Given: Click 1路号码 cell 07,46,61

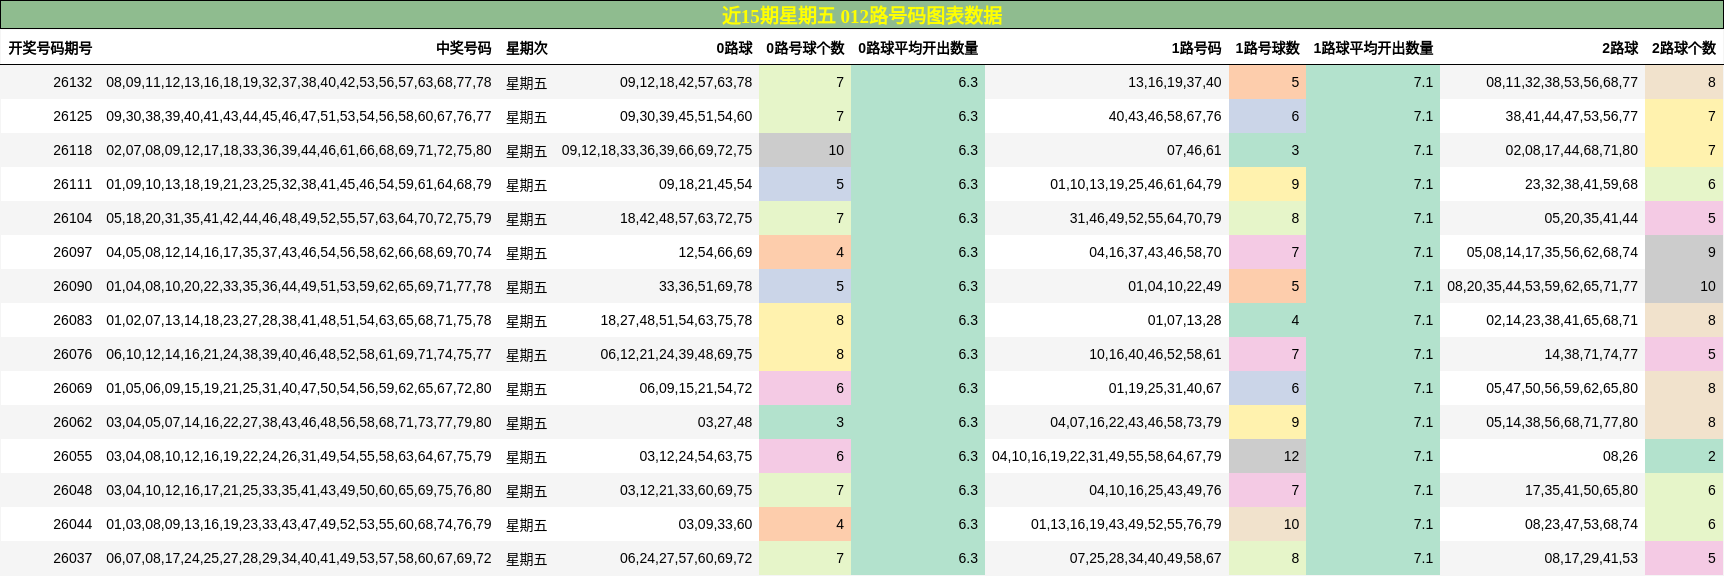Looking at the screenshot, I should tap(1194, 150).
